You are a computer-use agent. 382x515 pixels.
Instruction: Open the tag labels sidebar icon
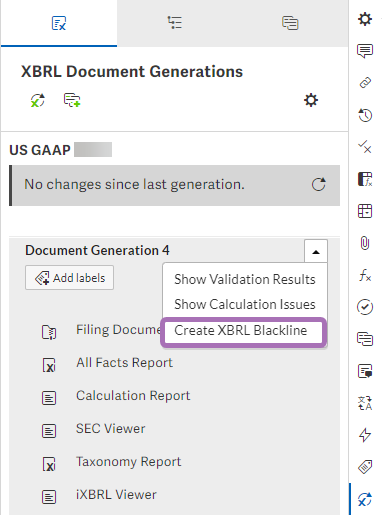click(365, 467)
